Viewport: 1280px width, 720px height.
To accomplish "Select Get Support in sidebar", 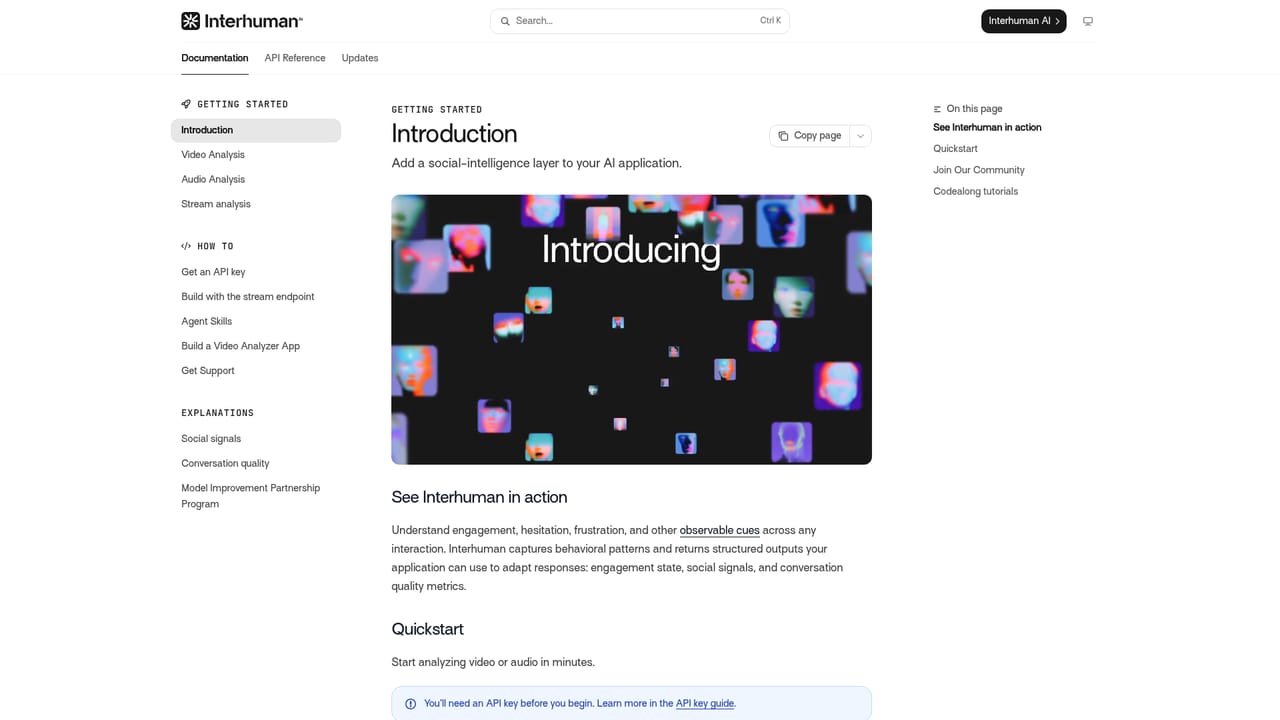I will pos(208,371).
